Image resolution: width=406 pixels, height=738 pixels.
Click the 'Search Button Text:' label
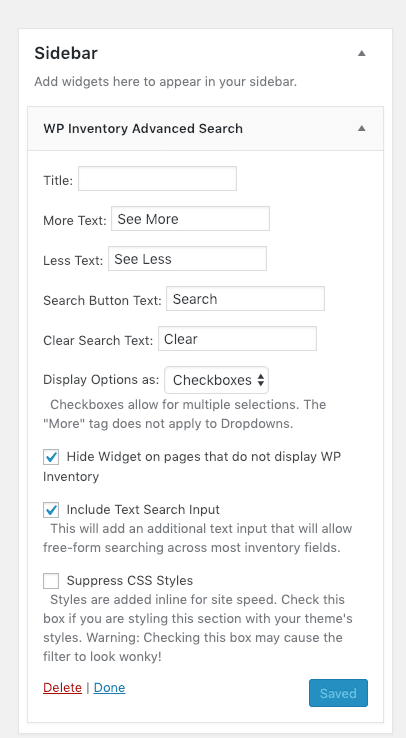(103, 300)
